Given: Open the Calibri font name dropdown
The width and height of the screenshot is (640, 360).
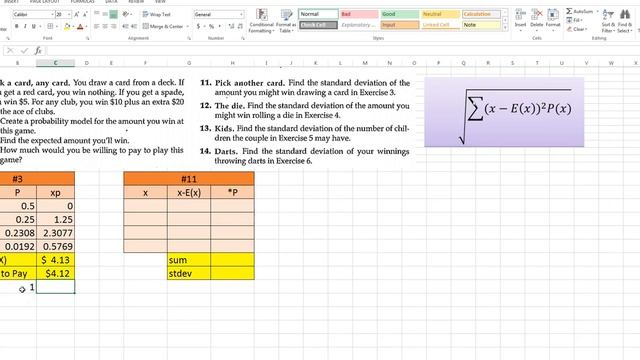Looking at the screenshot, I should 52,14.
